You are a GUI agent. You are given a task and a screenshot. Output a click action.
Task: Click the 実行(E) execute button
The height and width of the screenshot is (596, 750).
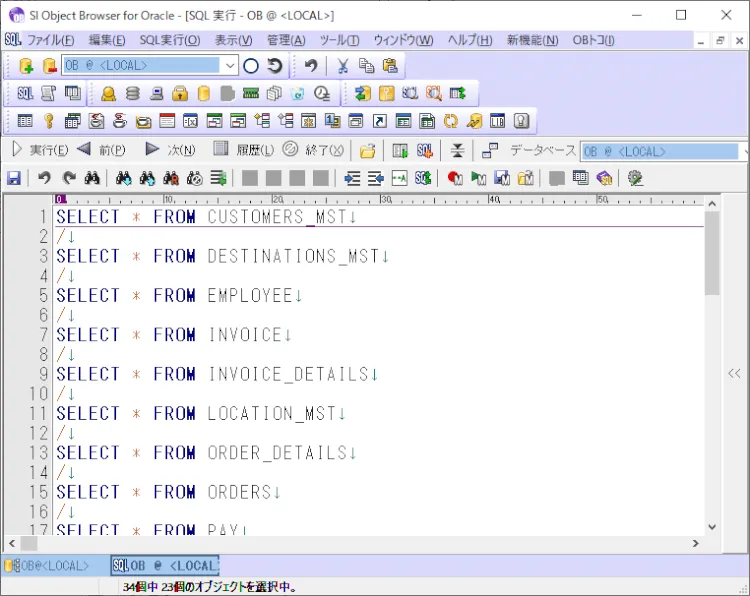(40, 150)
